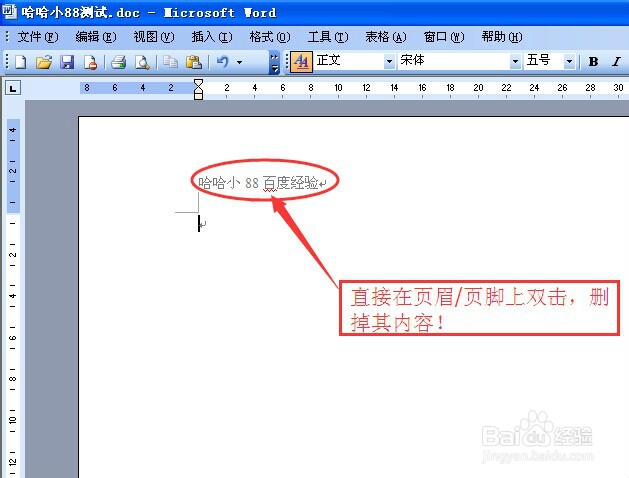Toggle Italic formatting

(x=617, y=61)
